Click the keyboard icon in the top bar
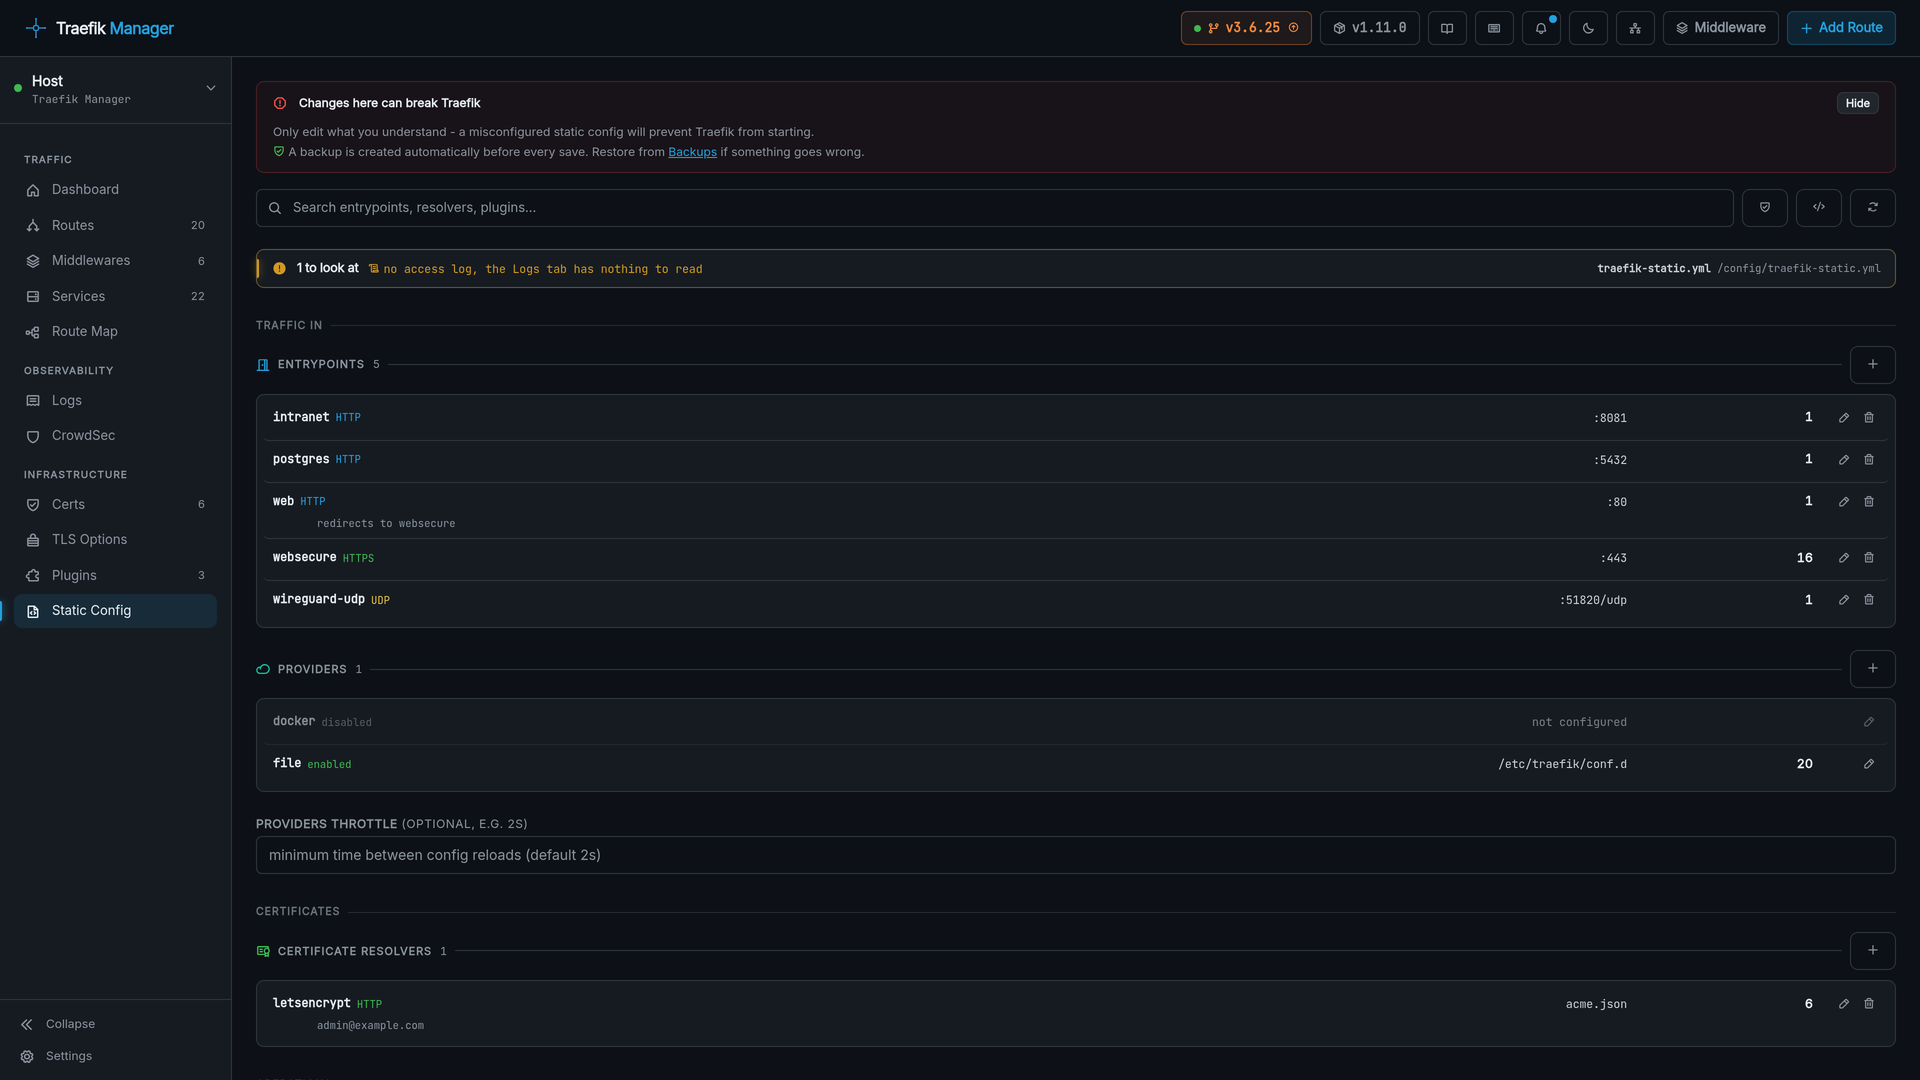This screenshot has width=1920, height=1080. click(x=1494, y=28)
